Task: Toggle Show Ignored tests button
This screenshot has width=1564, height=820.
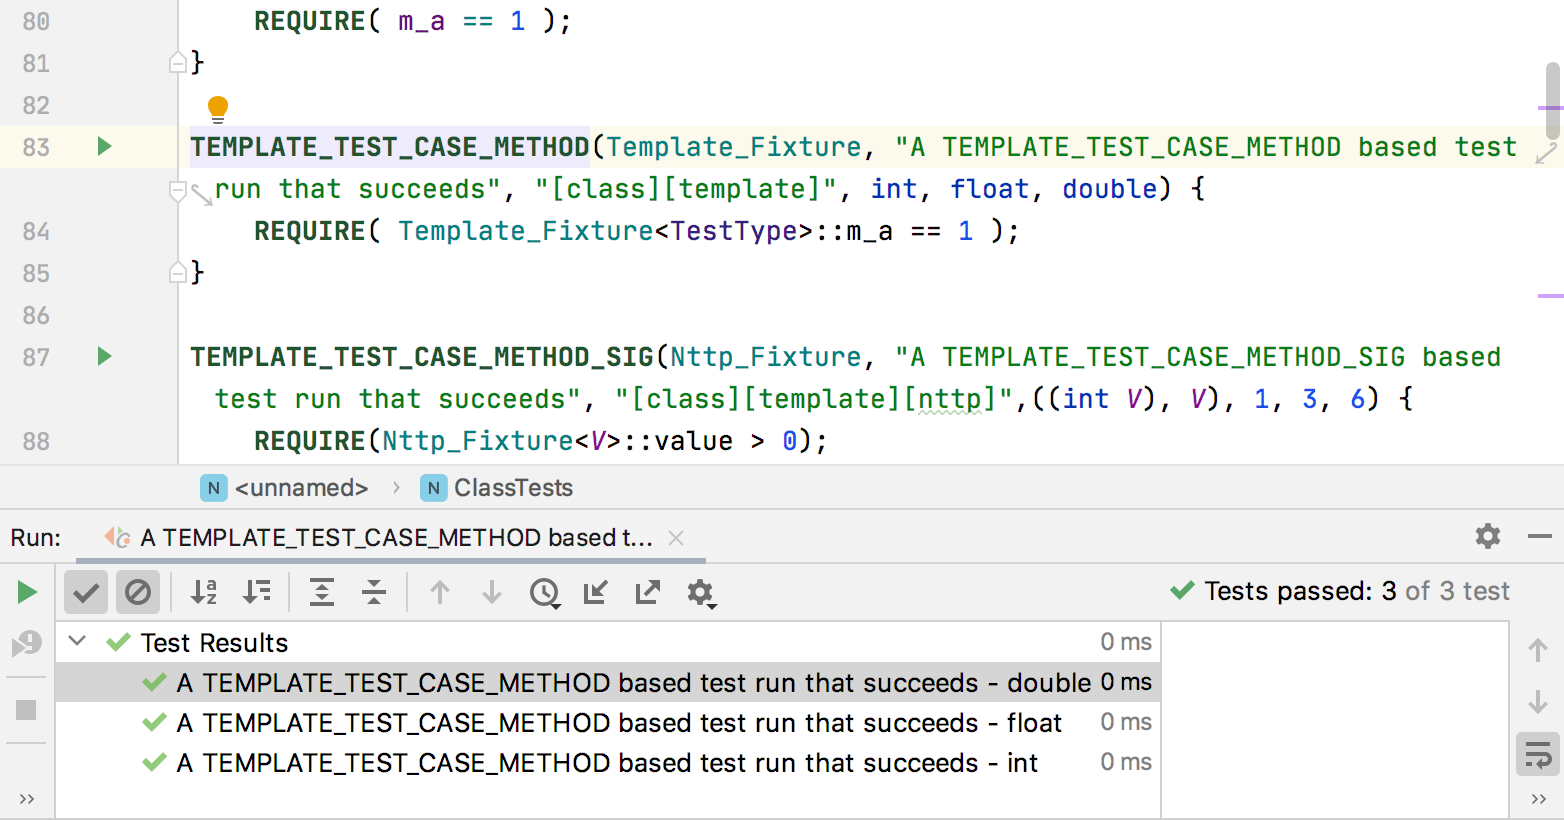Action: pos(138,592)
